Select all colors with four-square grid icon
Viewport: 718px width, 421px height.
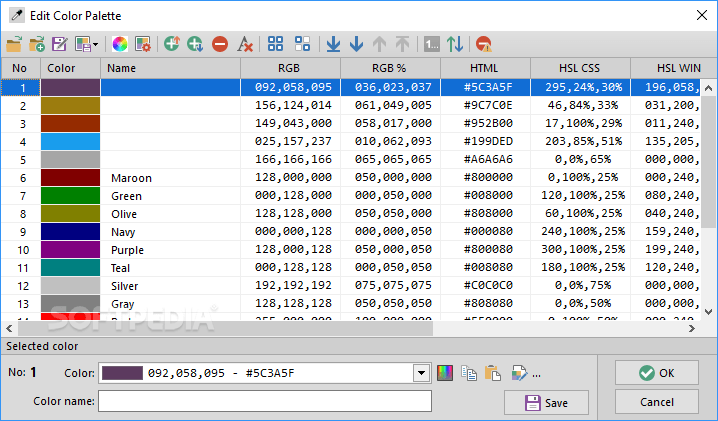coord(275,44)
